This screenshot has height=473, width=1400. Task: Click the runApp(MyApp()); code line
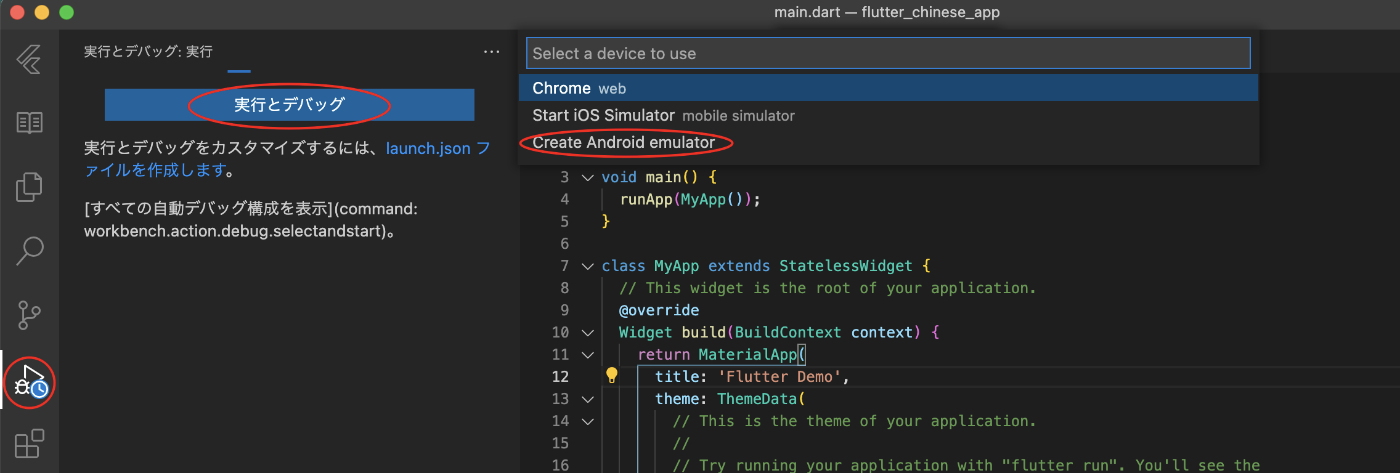(x=690, y=199)
